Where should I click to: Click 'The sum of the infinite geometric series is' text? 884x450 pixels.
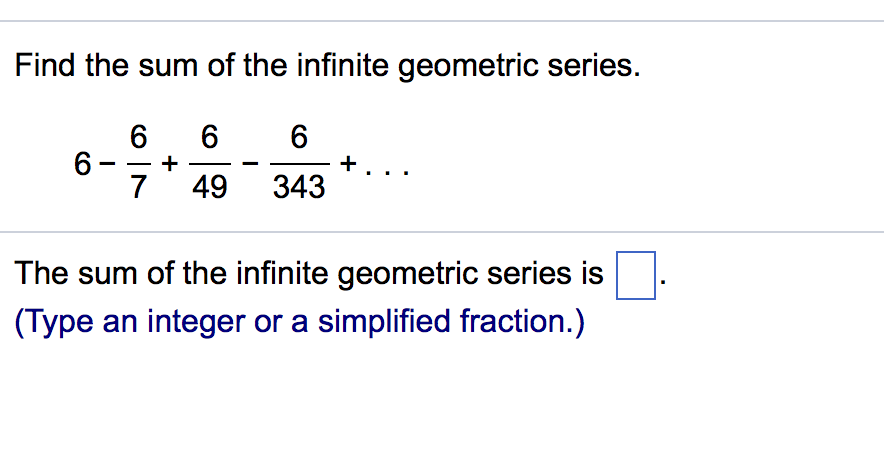tap(310, 273)
